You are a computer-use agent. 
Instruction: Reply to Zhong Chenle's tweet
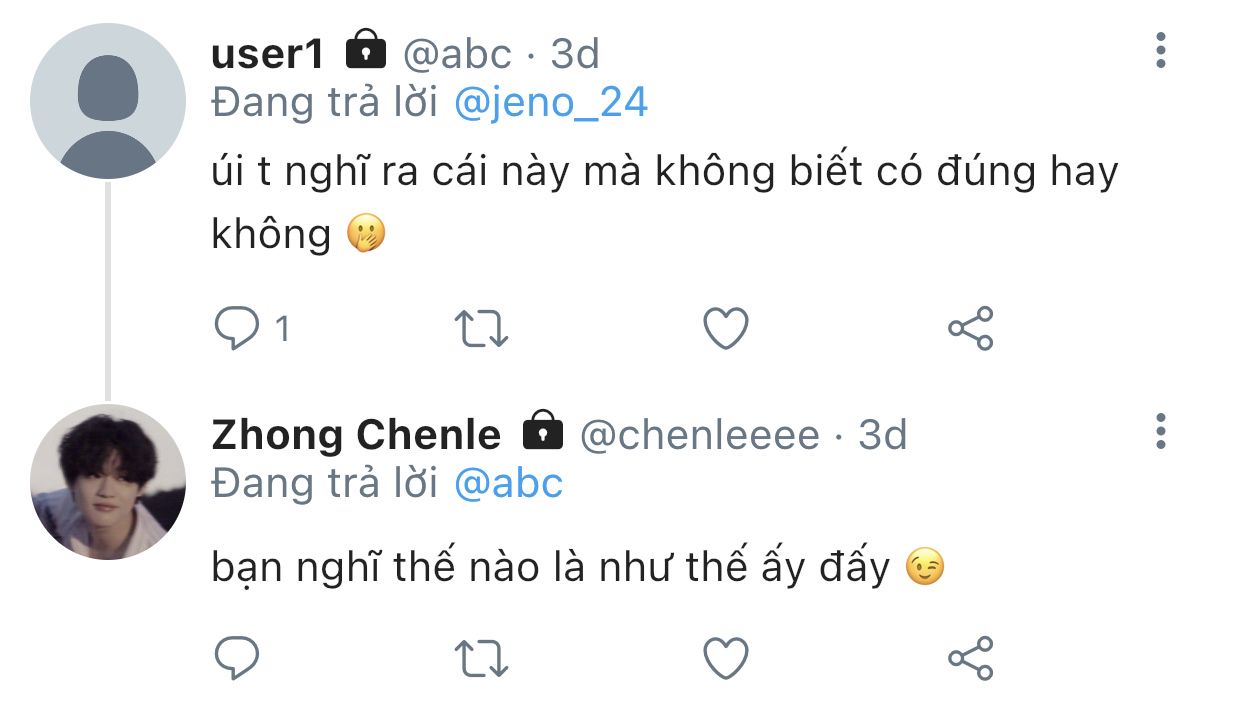(238, 658)
